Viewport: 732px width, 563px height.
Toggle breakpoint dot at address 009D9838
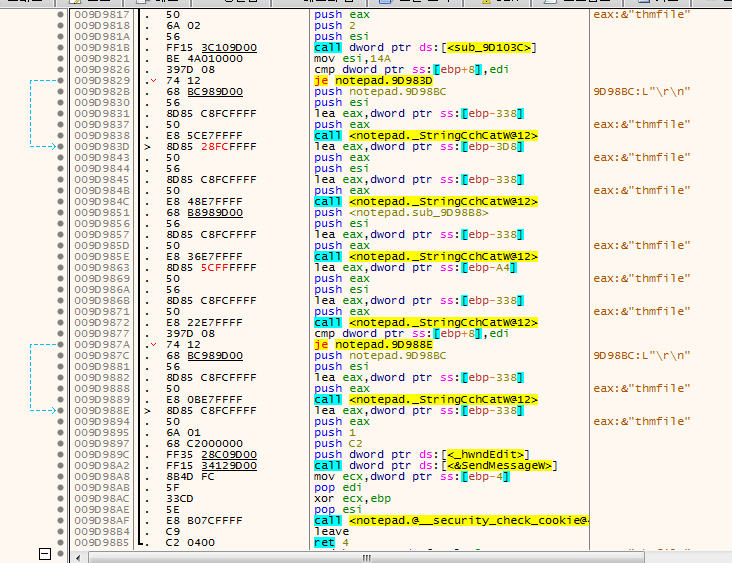coord(60,136)
